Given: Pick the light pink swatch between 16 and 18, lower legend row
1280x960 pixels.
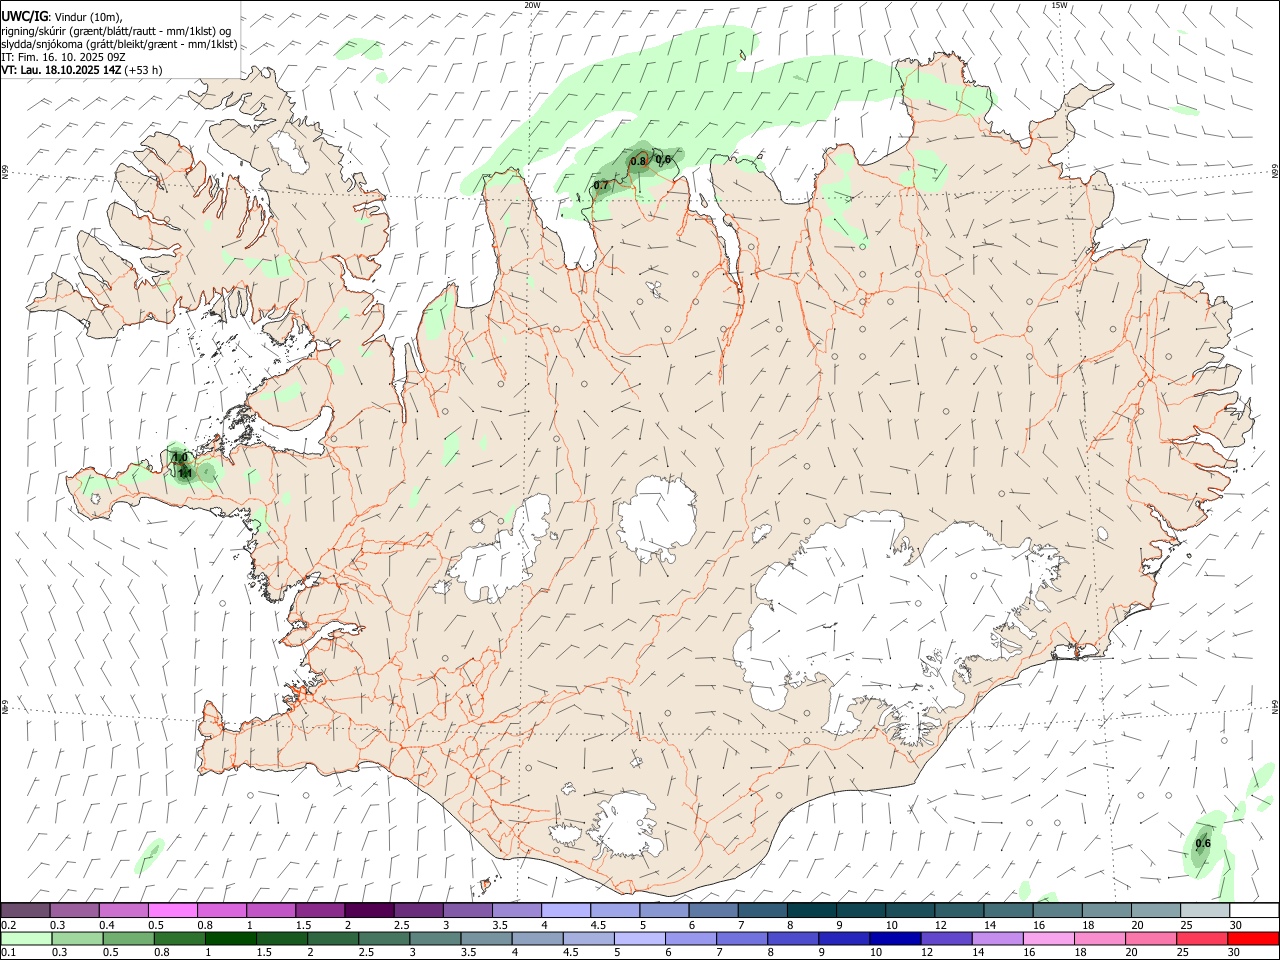Looking at the screenshot, I should tap(1047, 939).
